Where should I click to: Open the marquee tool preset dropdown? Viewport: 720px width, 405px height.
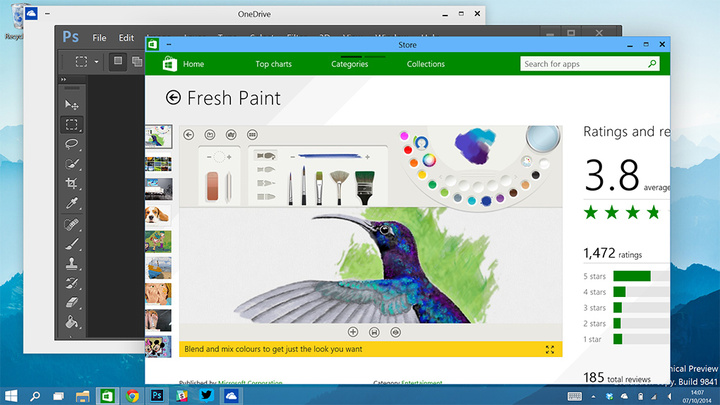(x=98, y=62)
